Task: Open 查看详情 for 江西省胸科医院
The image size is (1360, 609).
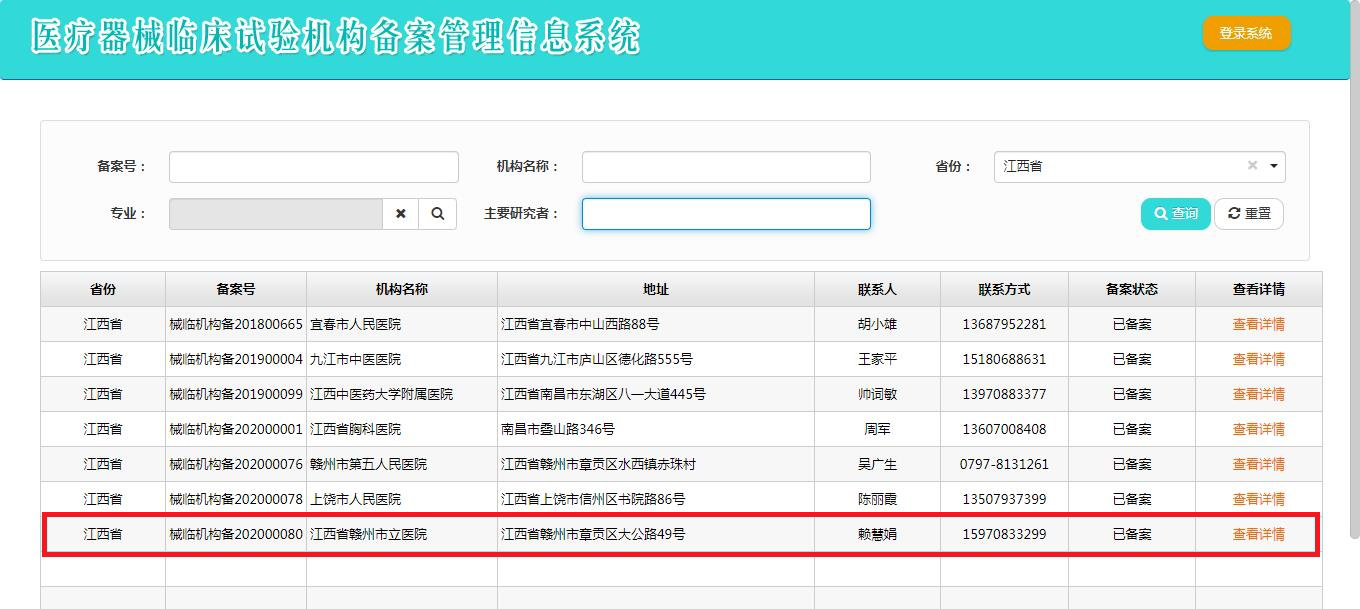Action: coord(1258,429)
